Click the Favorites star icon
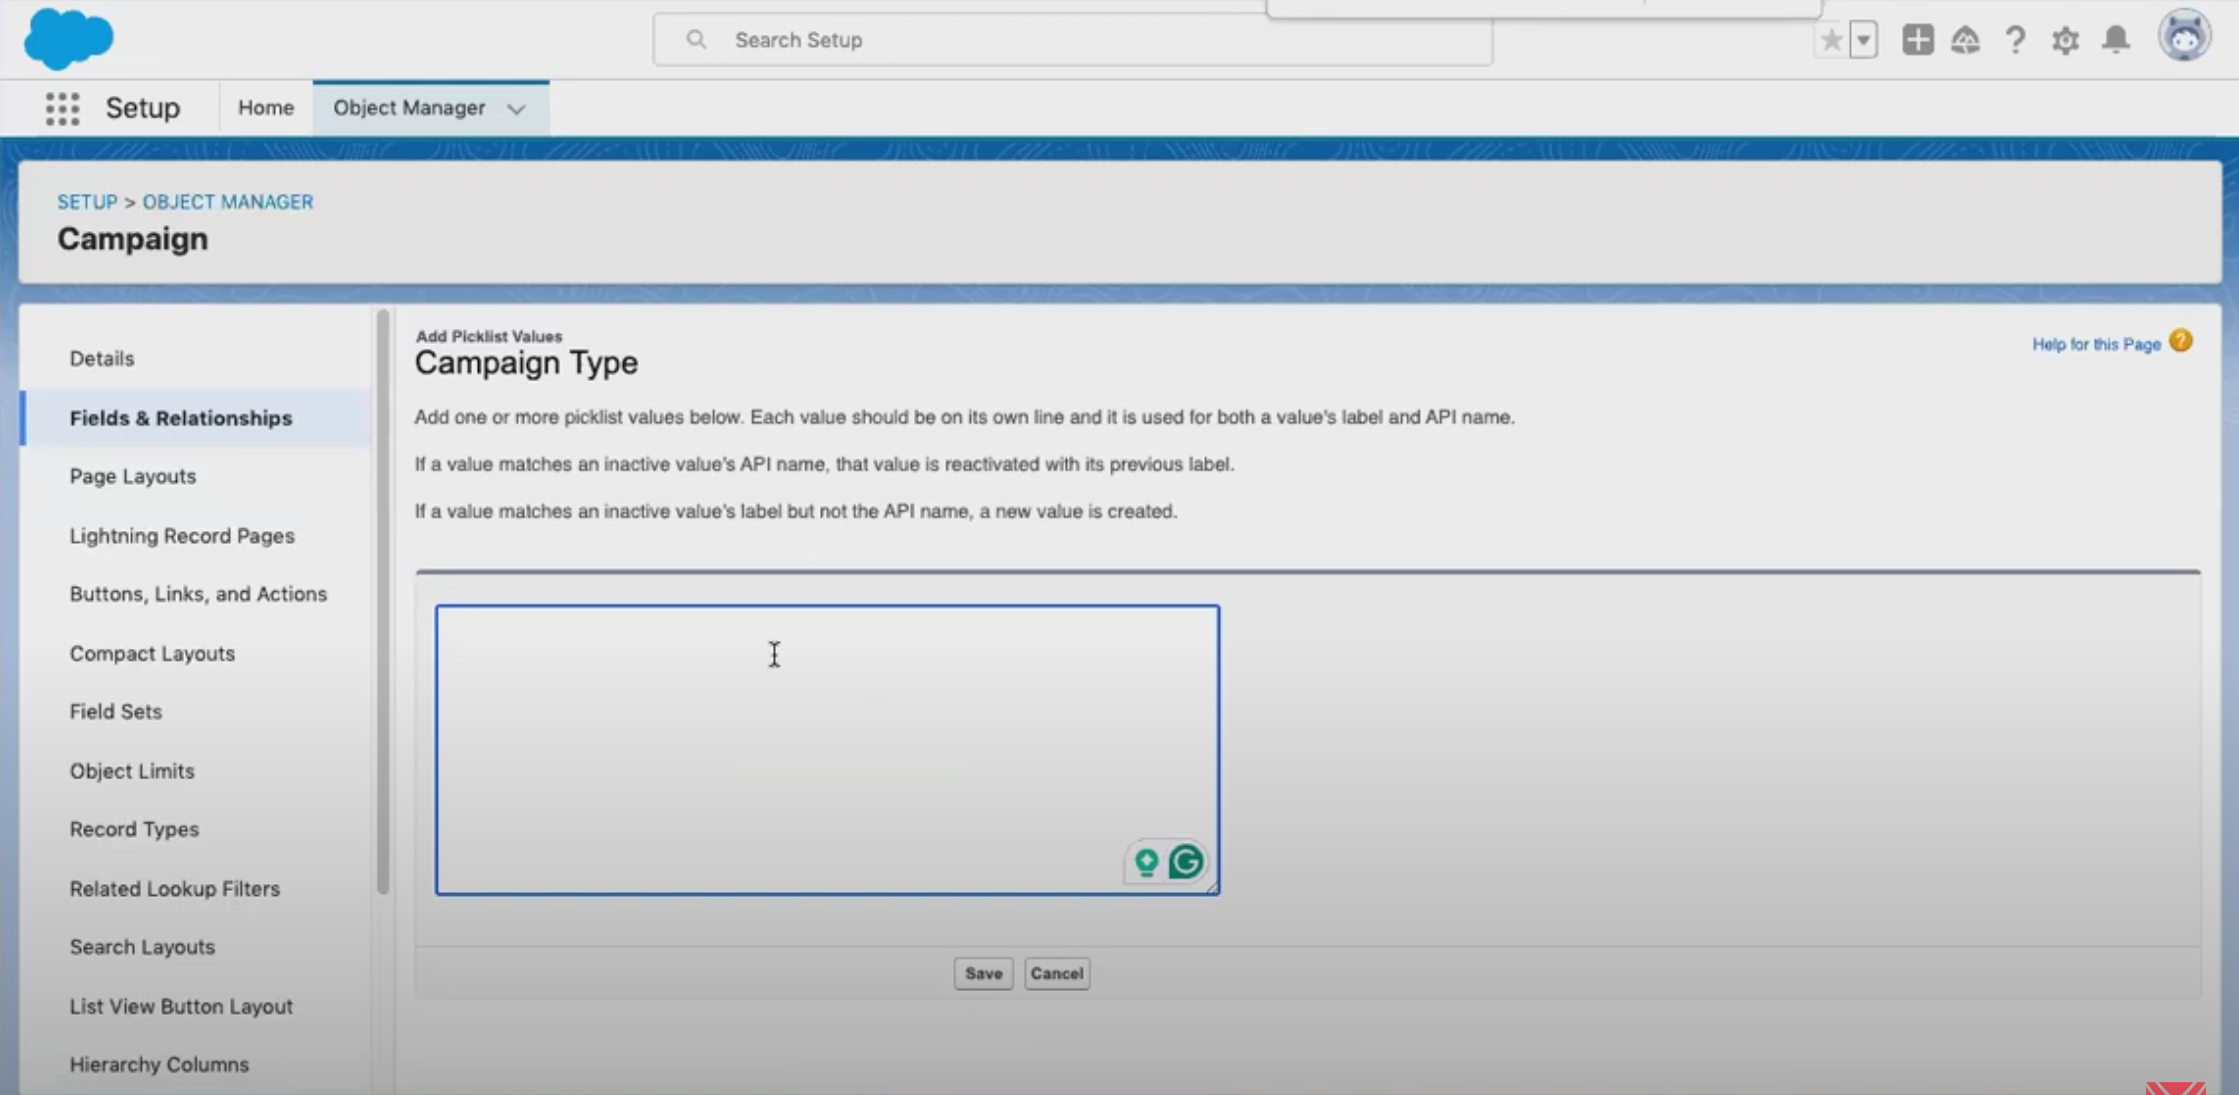This screenshot has height=1095, width=2239. tap(1831, 40)
